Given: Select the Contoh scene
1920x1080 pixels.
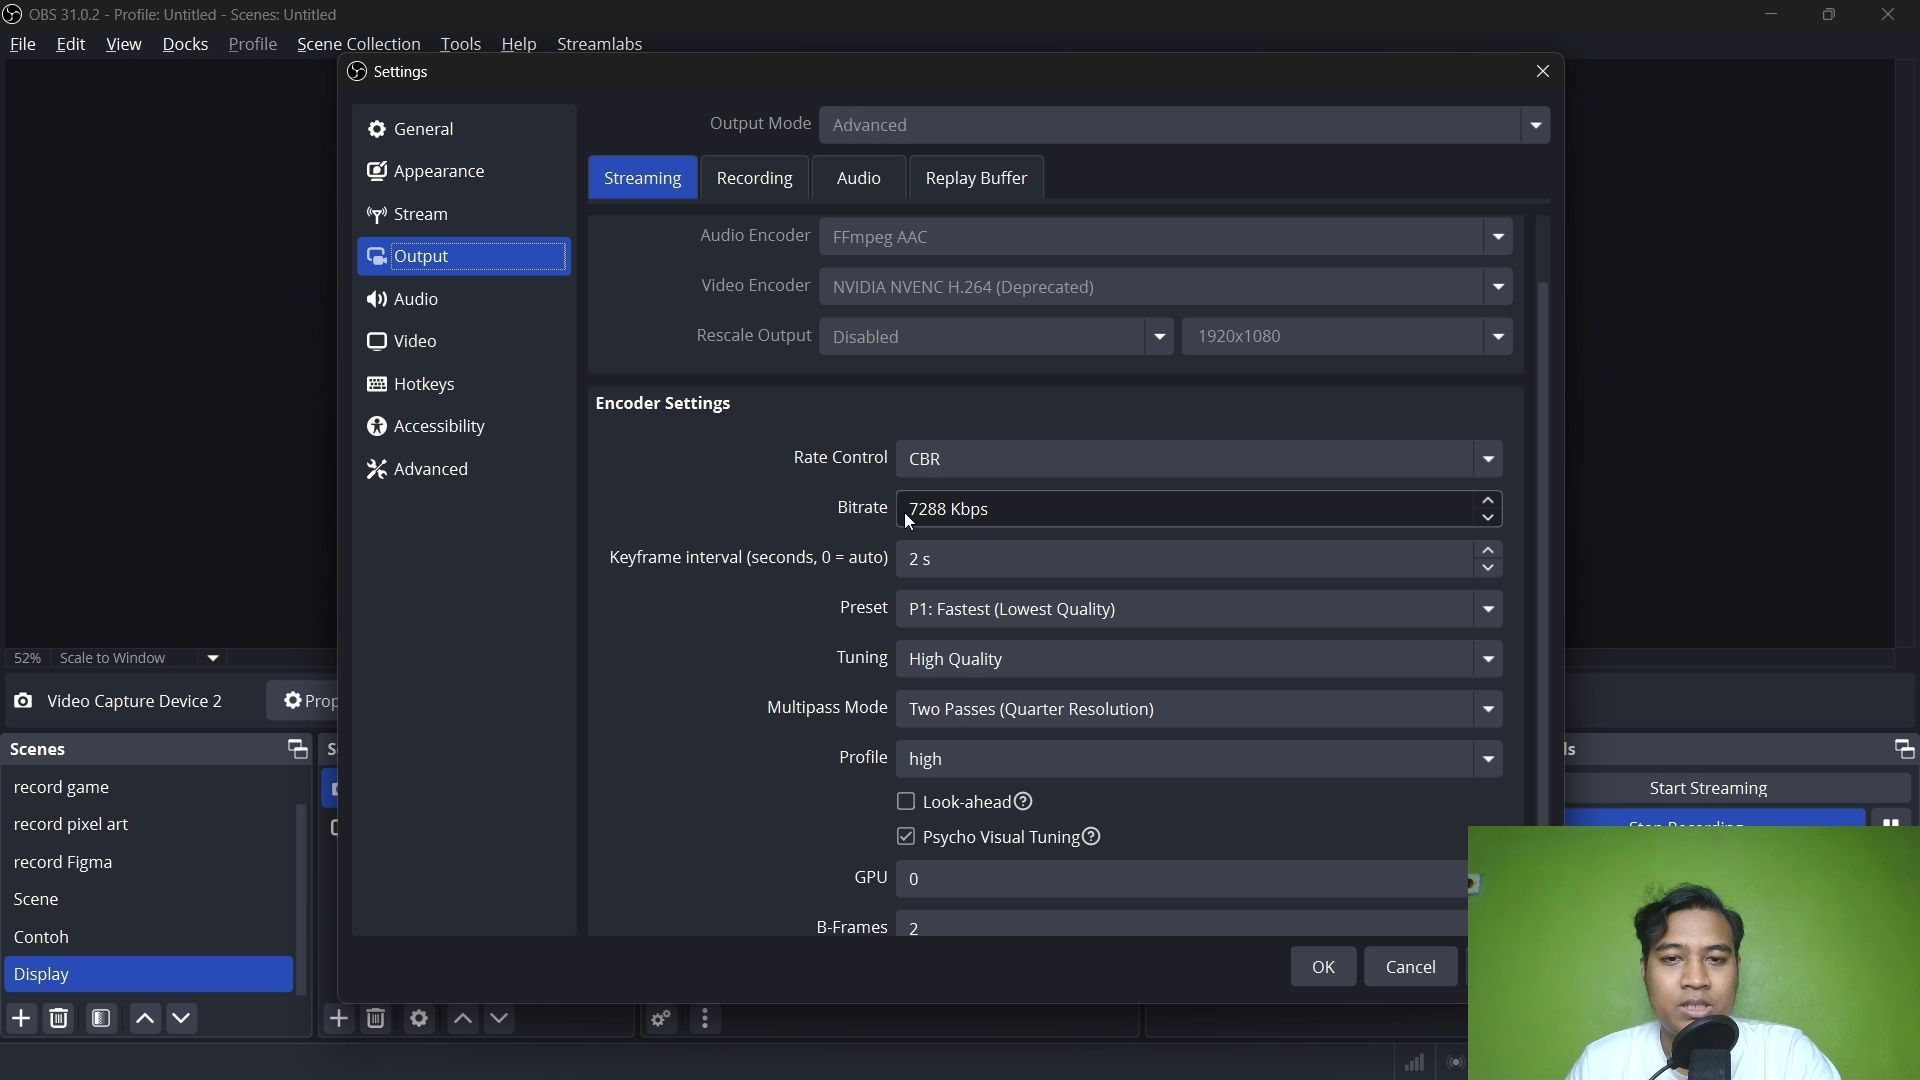Looking at the screenshot, I should 148,939.
